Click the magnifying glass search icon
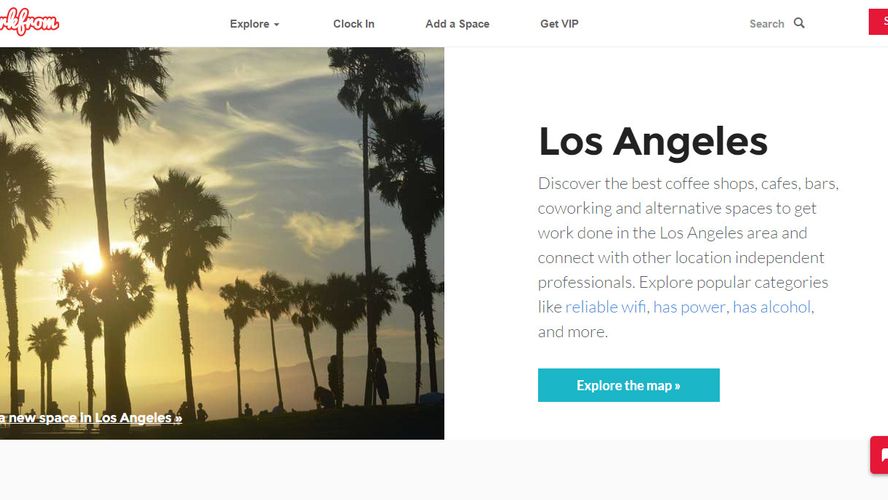This screenshot has height=500, width=888. point(799,23)
